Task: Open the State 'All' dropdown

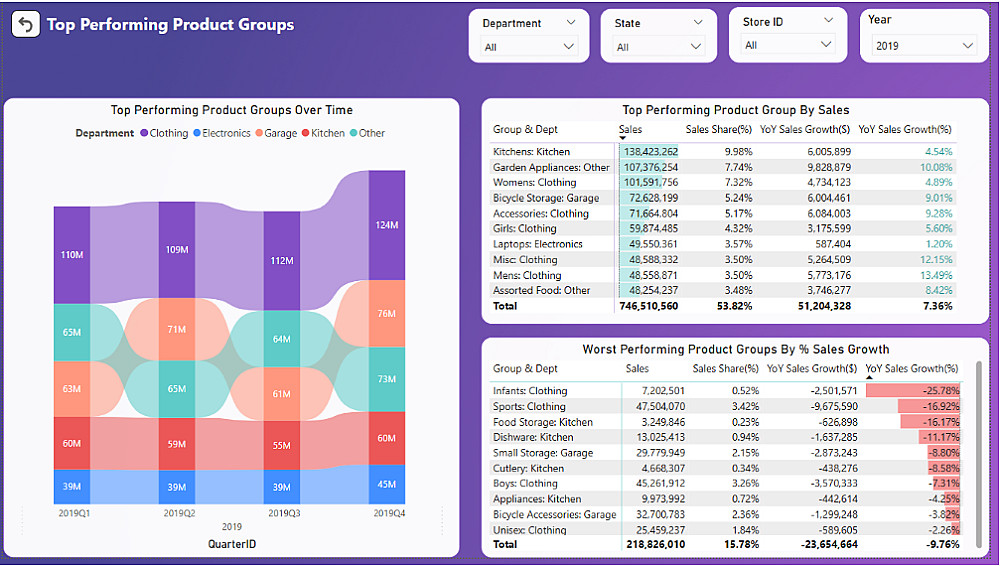Action: point(659,47)
